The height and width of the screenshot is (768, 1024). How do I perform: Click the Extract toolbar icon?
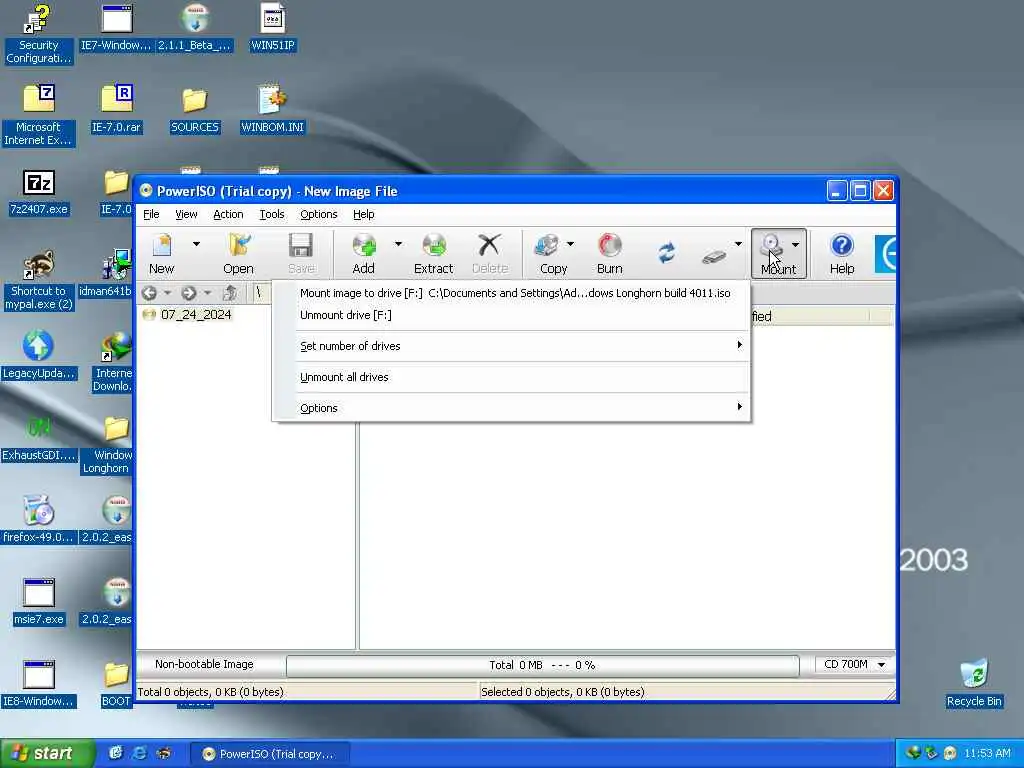434,253
